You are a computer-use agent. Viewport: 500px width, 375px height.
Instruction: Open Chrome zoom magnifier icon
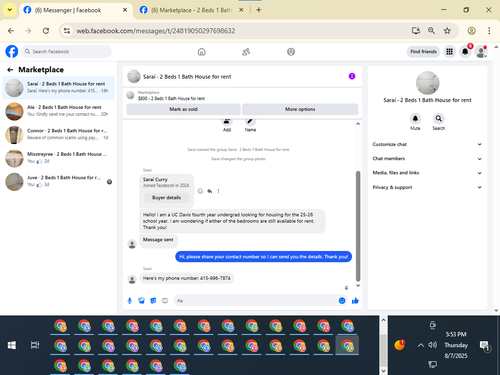pos(431,31)
